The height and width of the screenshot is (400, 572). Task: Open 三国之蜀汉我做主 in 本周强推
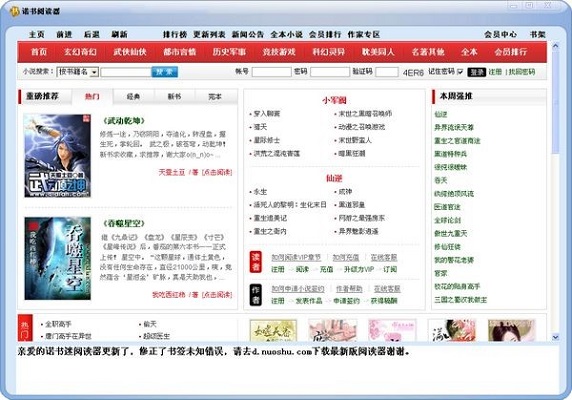(x=460, y=300)
